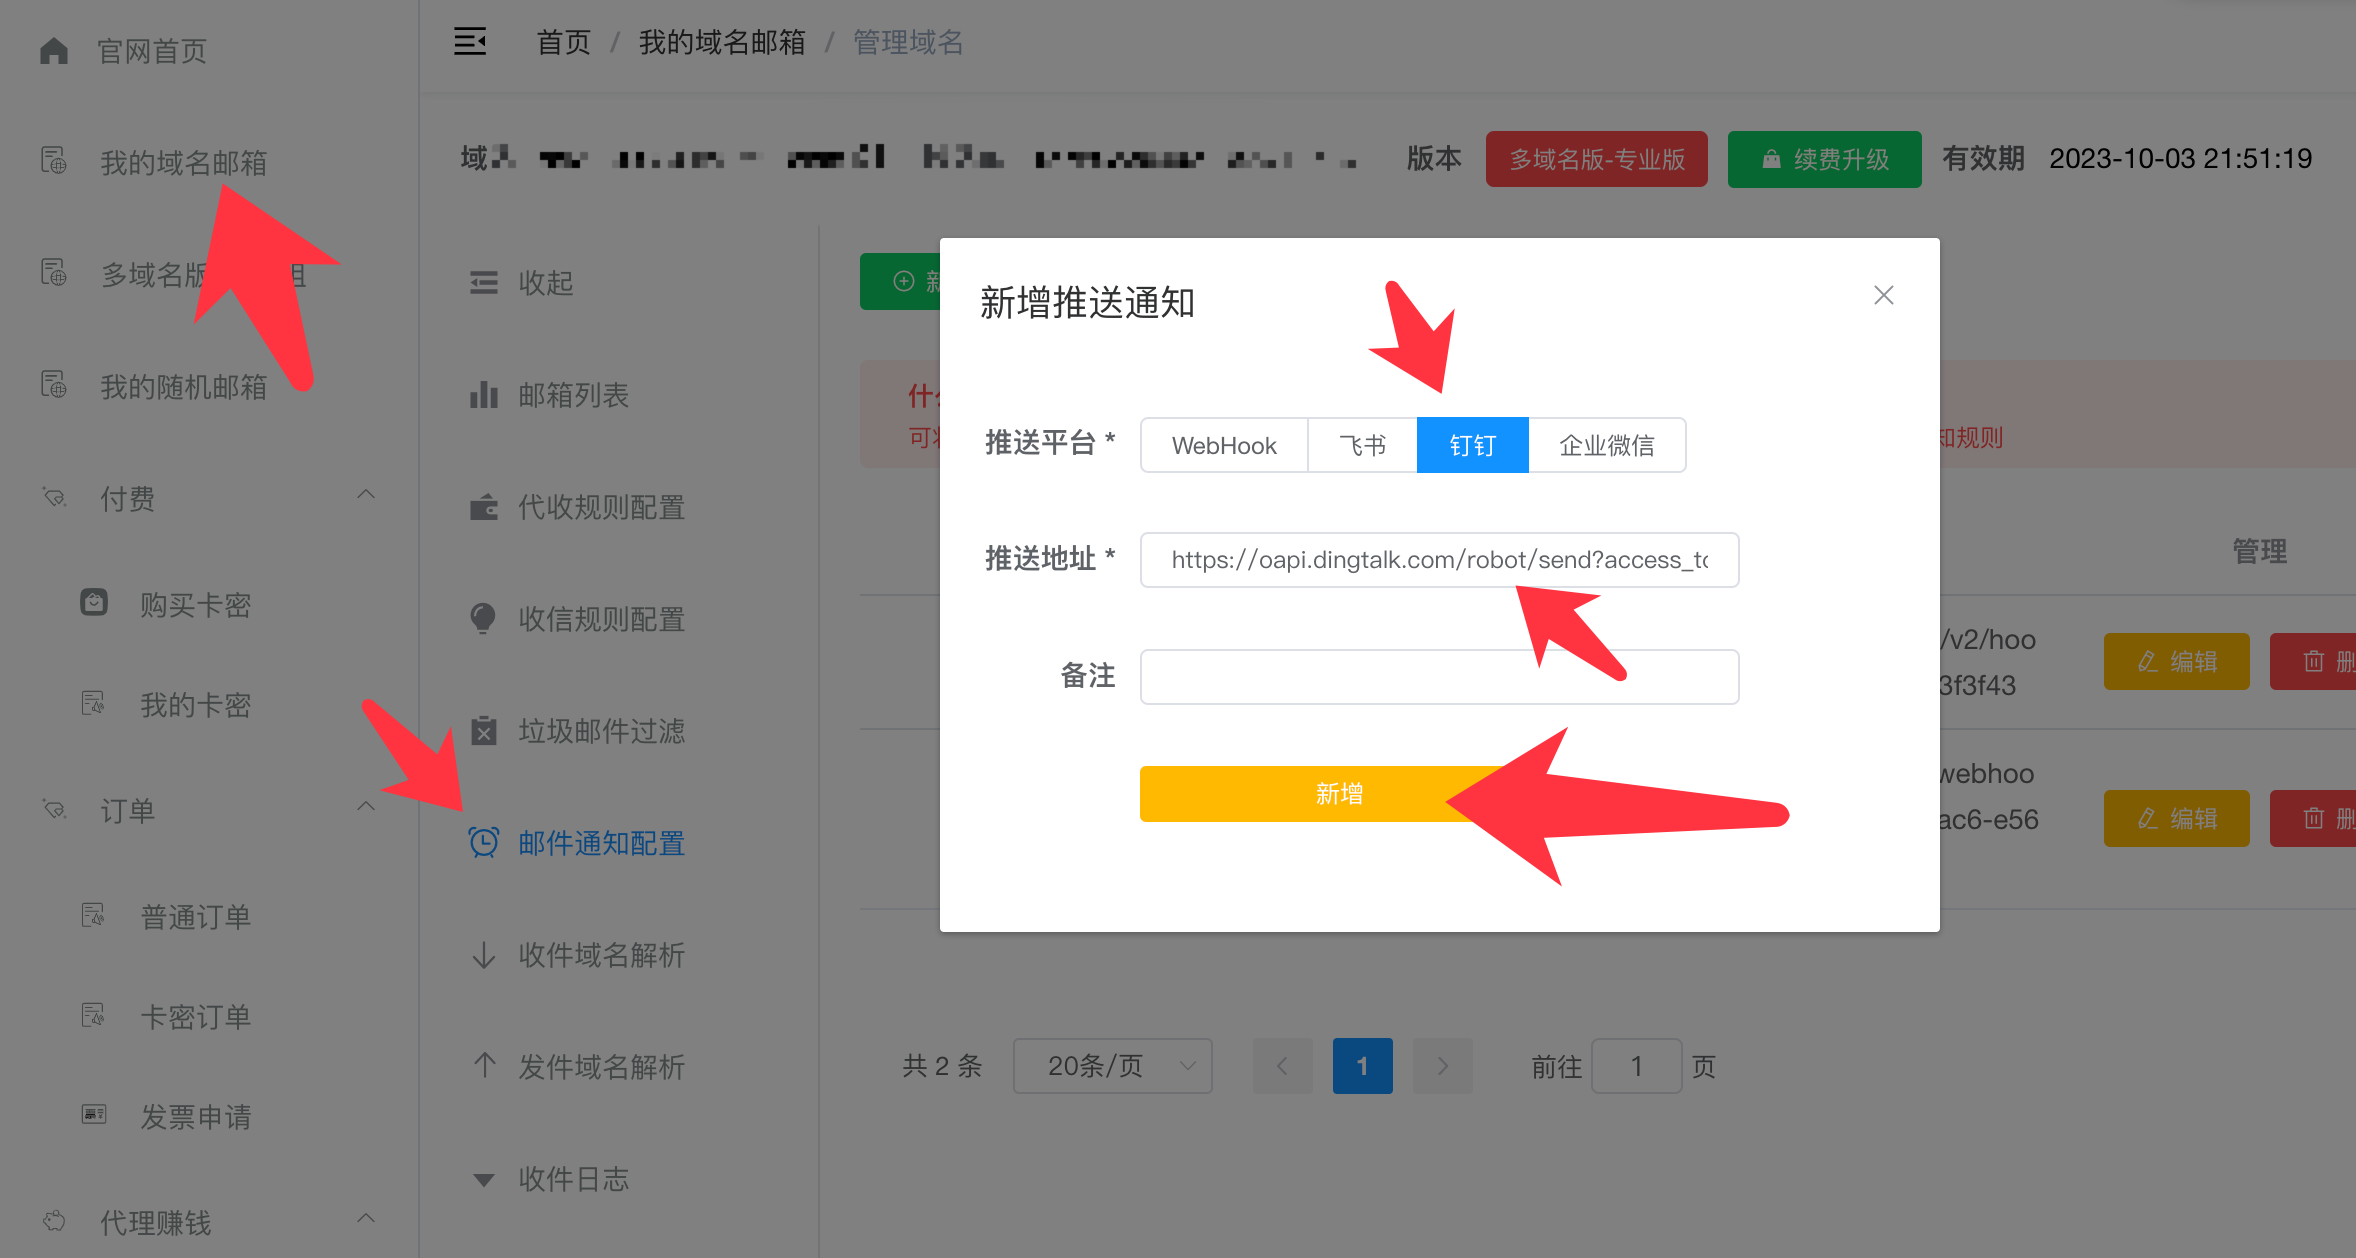Open the 20条/页 page size dropdown

pos(1113,1066)
